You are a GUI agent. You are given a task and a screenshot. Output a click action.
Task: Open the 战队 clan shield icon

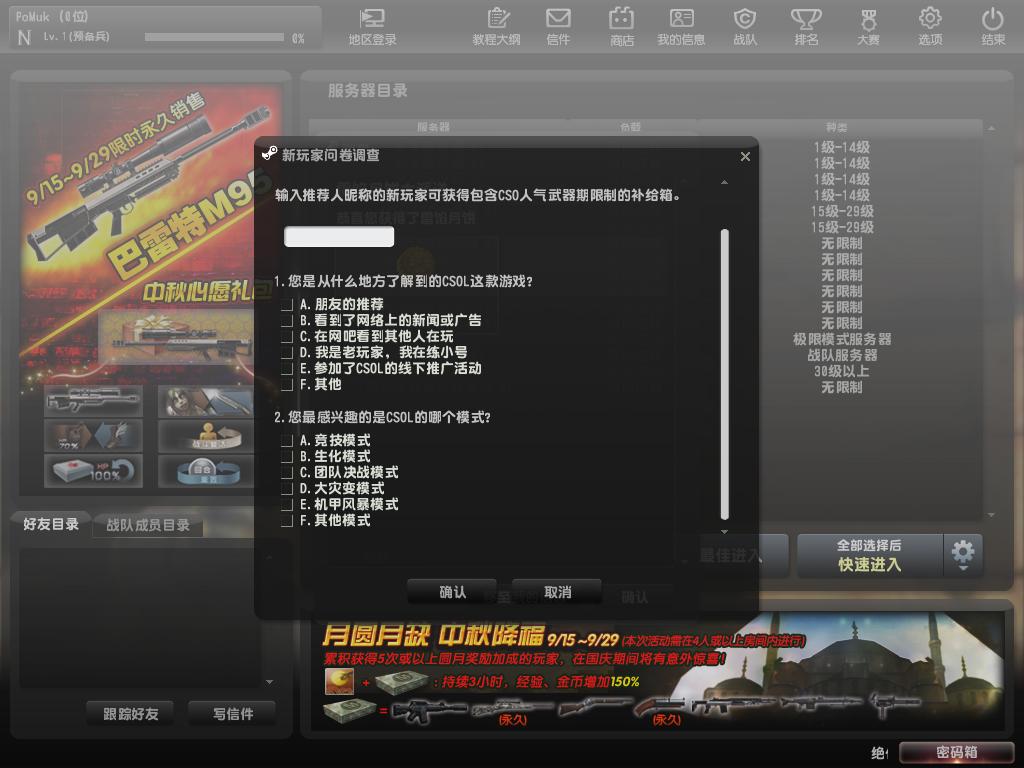click(744, 26)
